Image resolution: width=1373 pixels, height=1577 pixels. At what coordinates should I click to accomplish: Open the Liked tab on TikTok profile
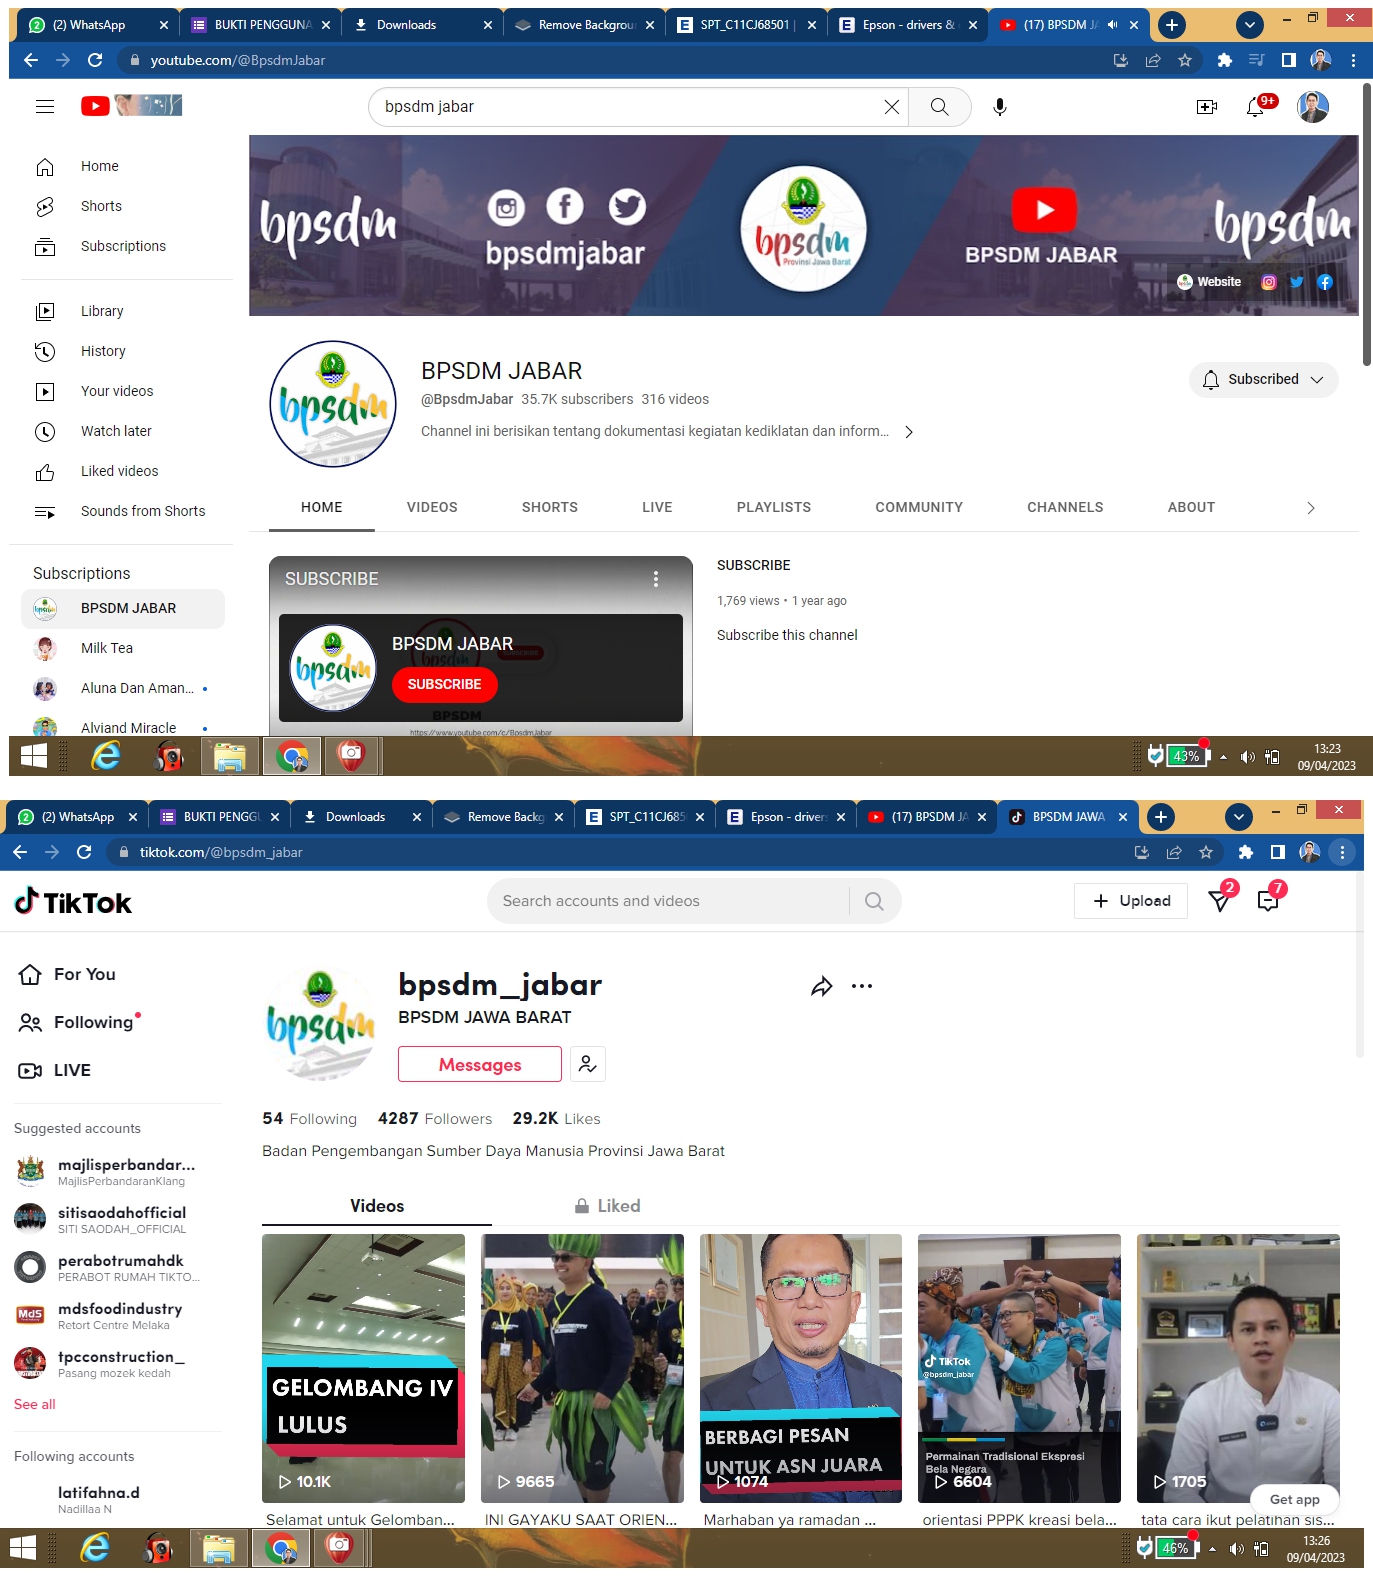[607, 1206]
